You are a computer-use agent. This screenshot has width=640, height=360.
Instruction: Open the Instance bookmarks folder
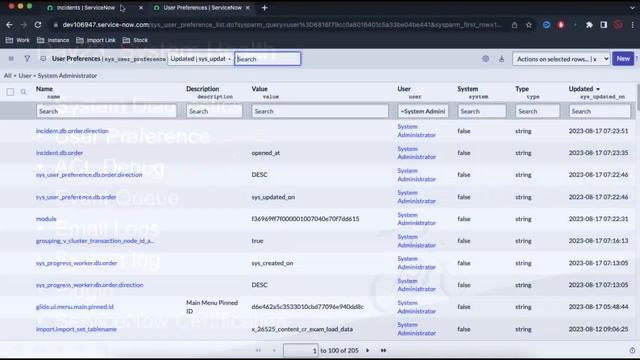tap(53, 40)
